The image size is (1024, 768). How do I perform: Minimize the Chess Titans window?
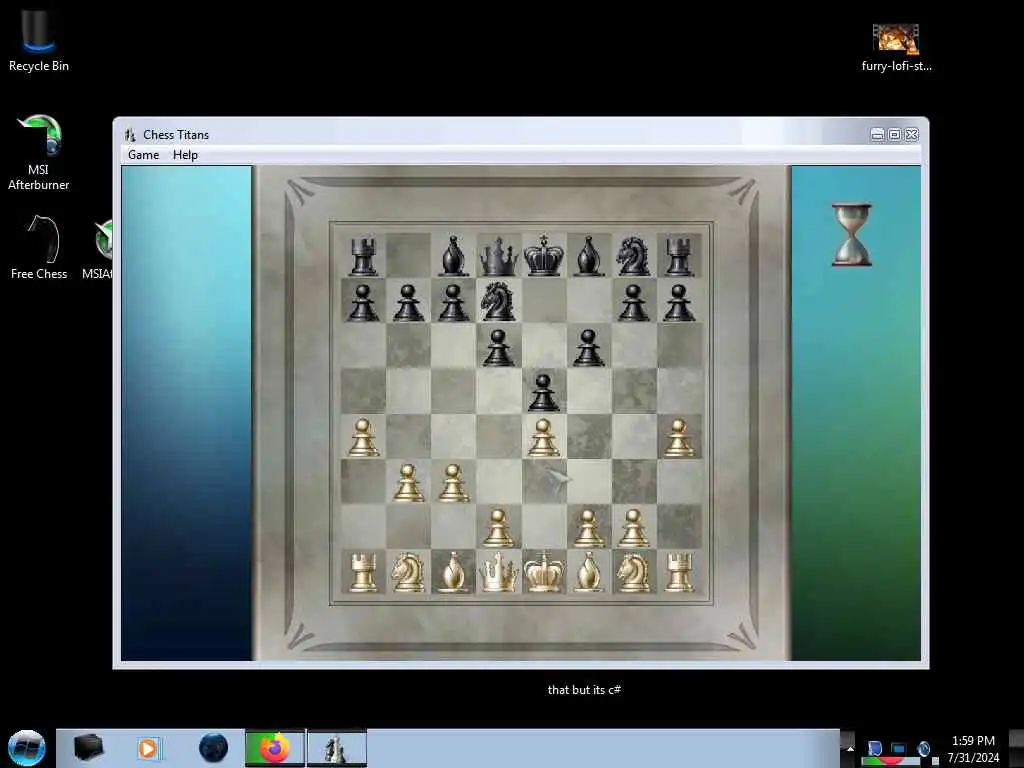(x=878, y=135)
